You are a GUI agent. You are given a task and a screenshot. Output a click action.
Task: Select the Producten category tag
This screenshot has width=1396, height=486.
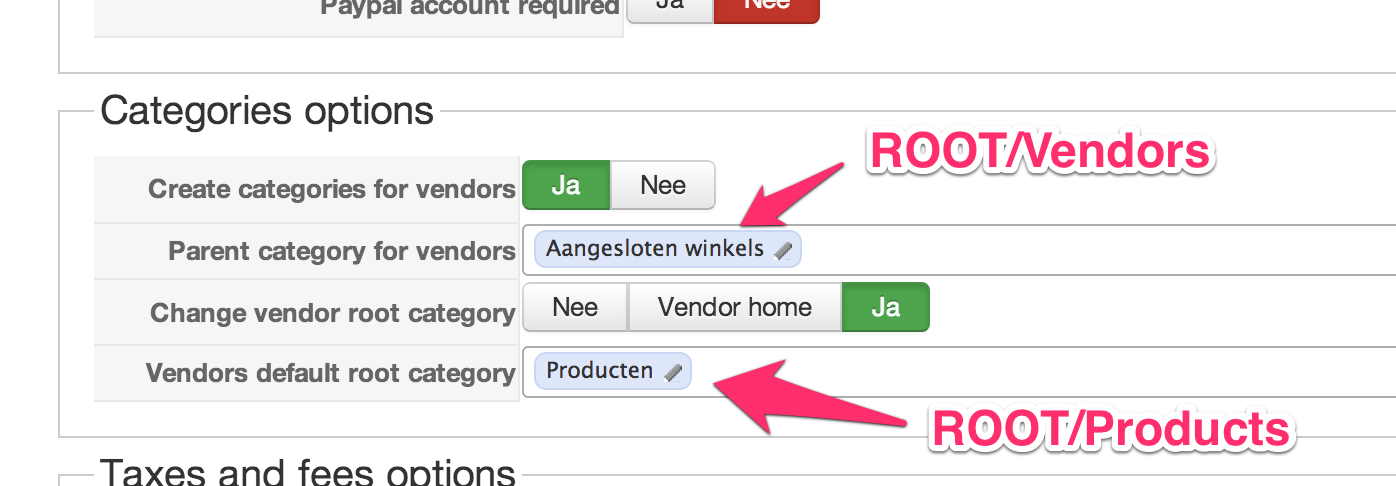pos(600,371)
